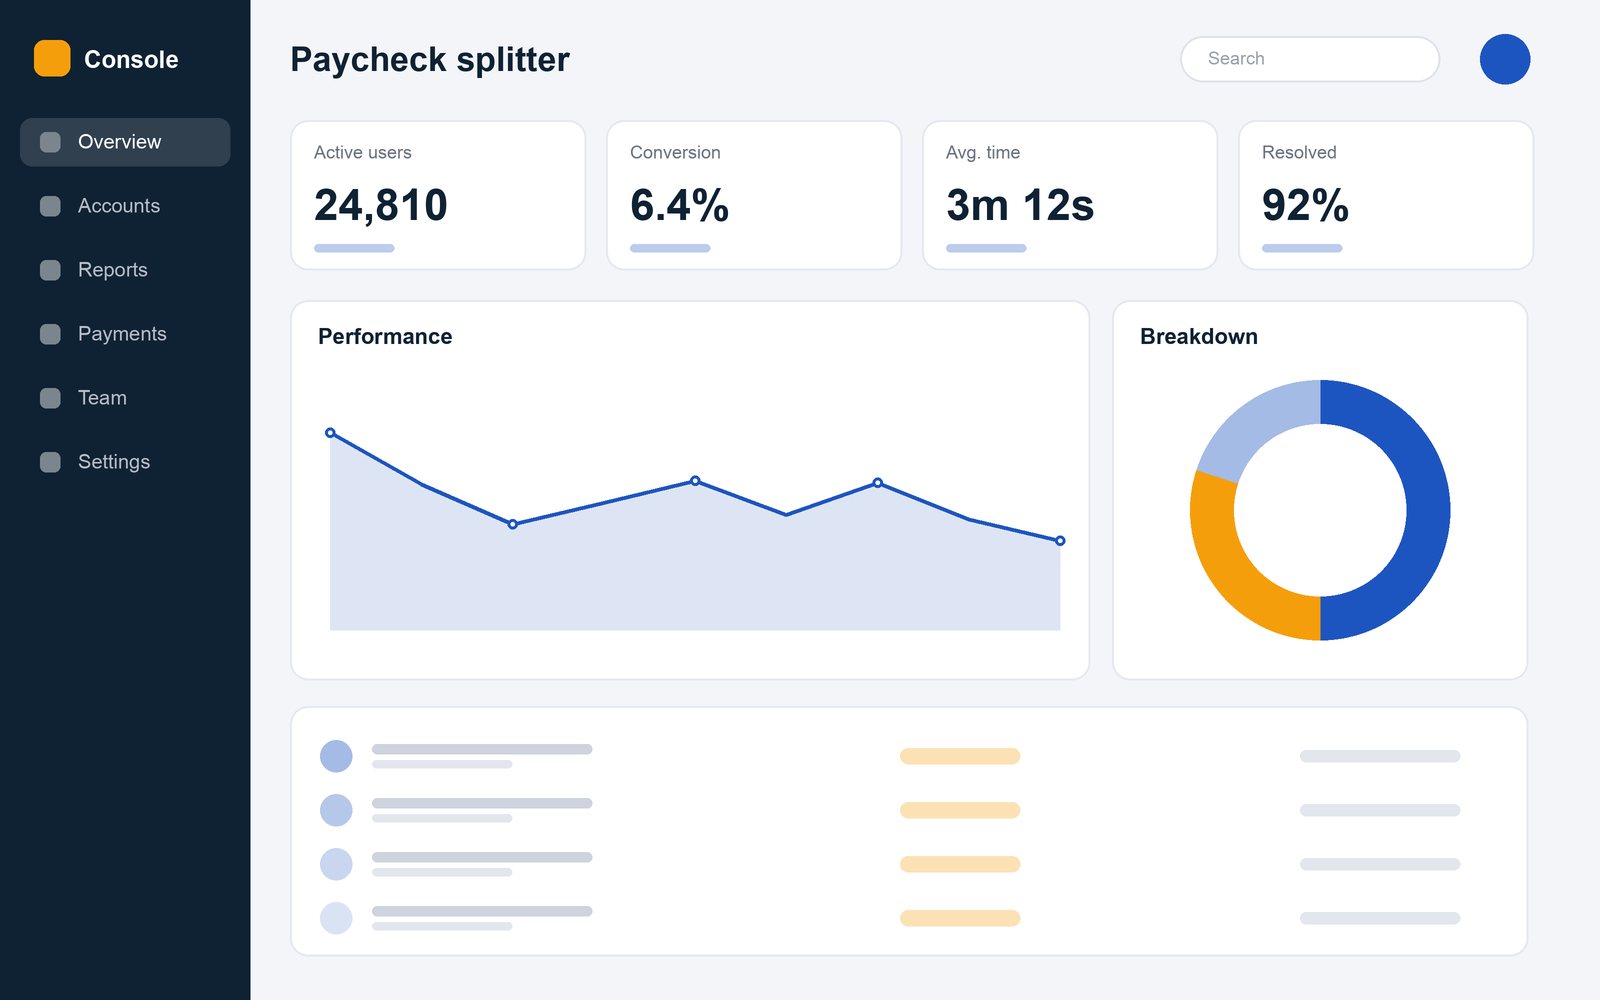Click the icon beside Overview
The height and width of the screenshot is (1000, 1600).
[x=50, y=142]
